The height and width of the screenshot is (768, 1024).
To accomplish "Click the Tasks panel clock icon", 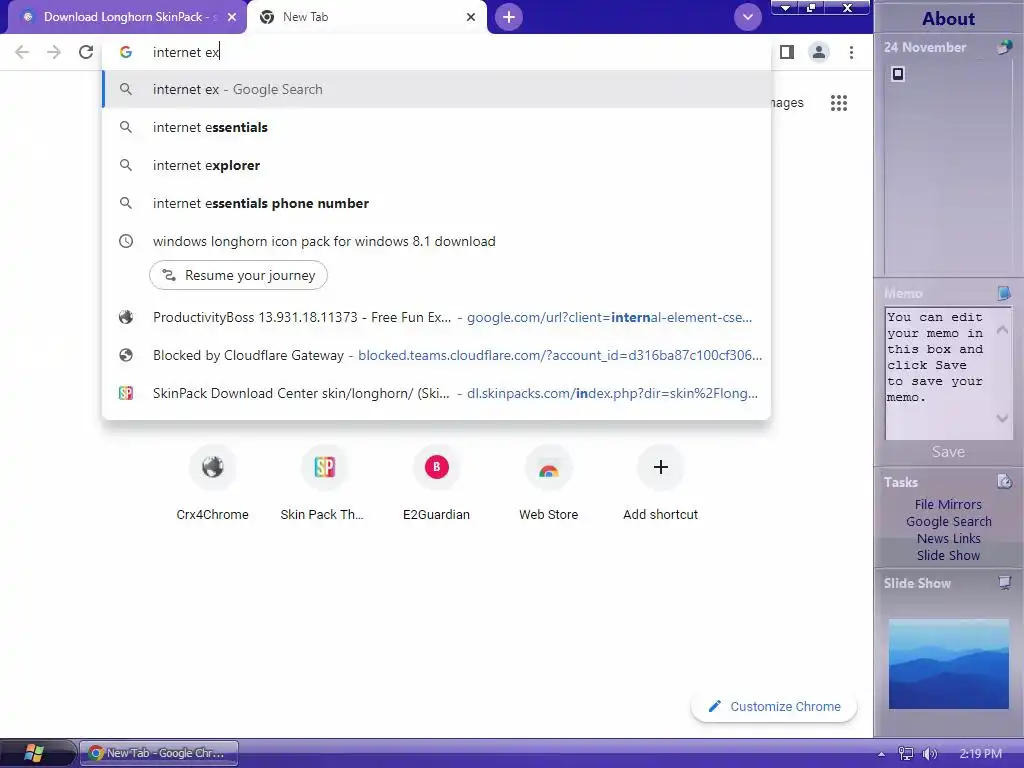I will click(1004, 482).
